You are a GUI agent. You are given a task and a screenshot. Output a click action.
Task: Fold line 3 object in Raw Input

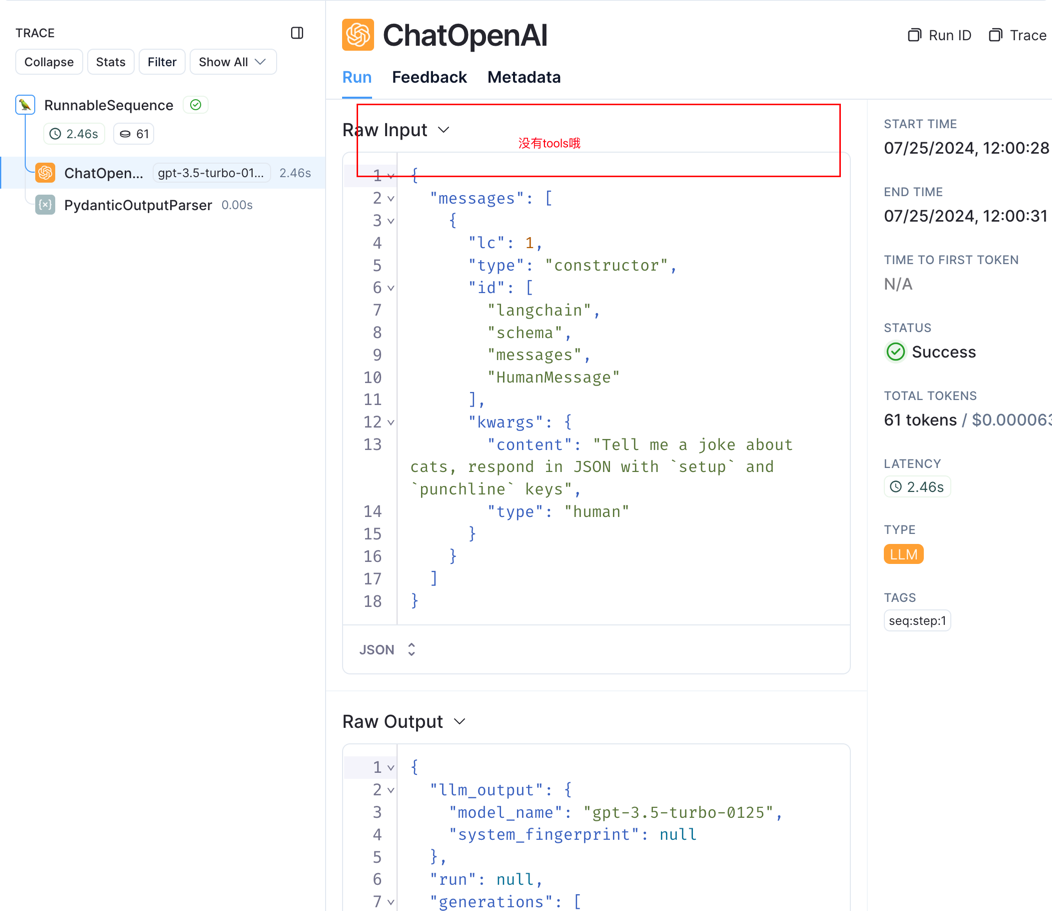pos(390,221)
